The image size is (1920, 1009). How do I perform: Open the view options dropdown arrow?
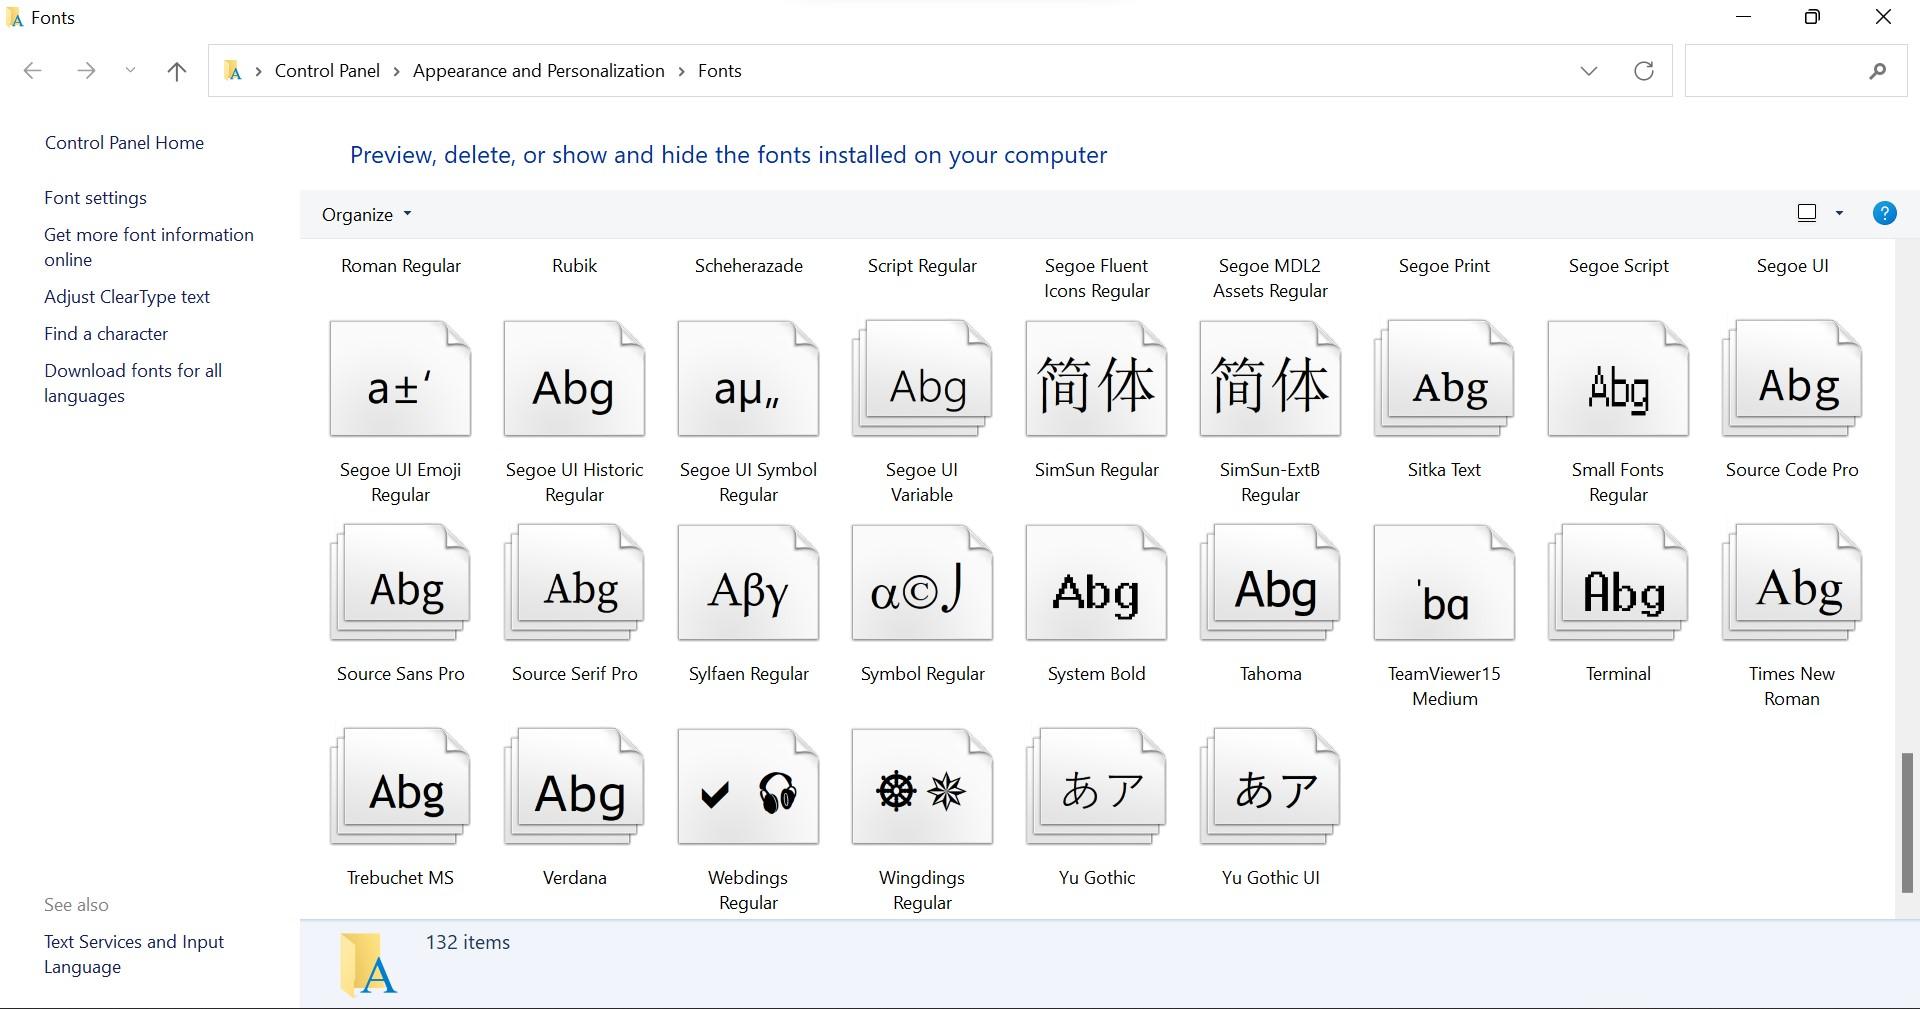pos(1838,212)
